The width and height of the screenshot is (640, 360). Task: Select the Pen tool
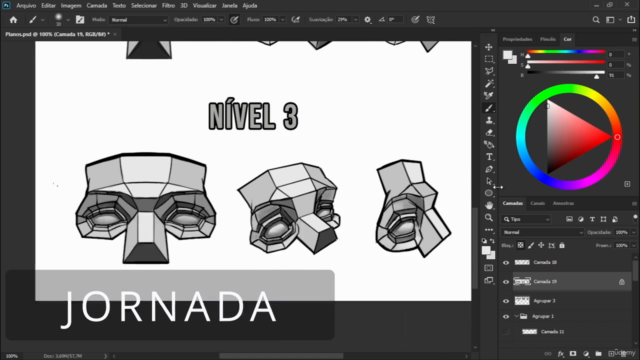[489, 169]
